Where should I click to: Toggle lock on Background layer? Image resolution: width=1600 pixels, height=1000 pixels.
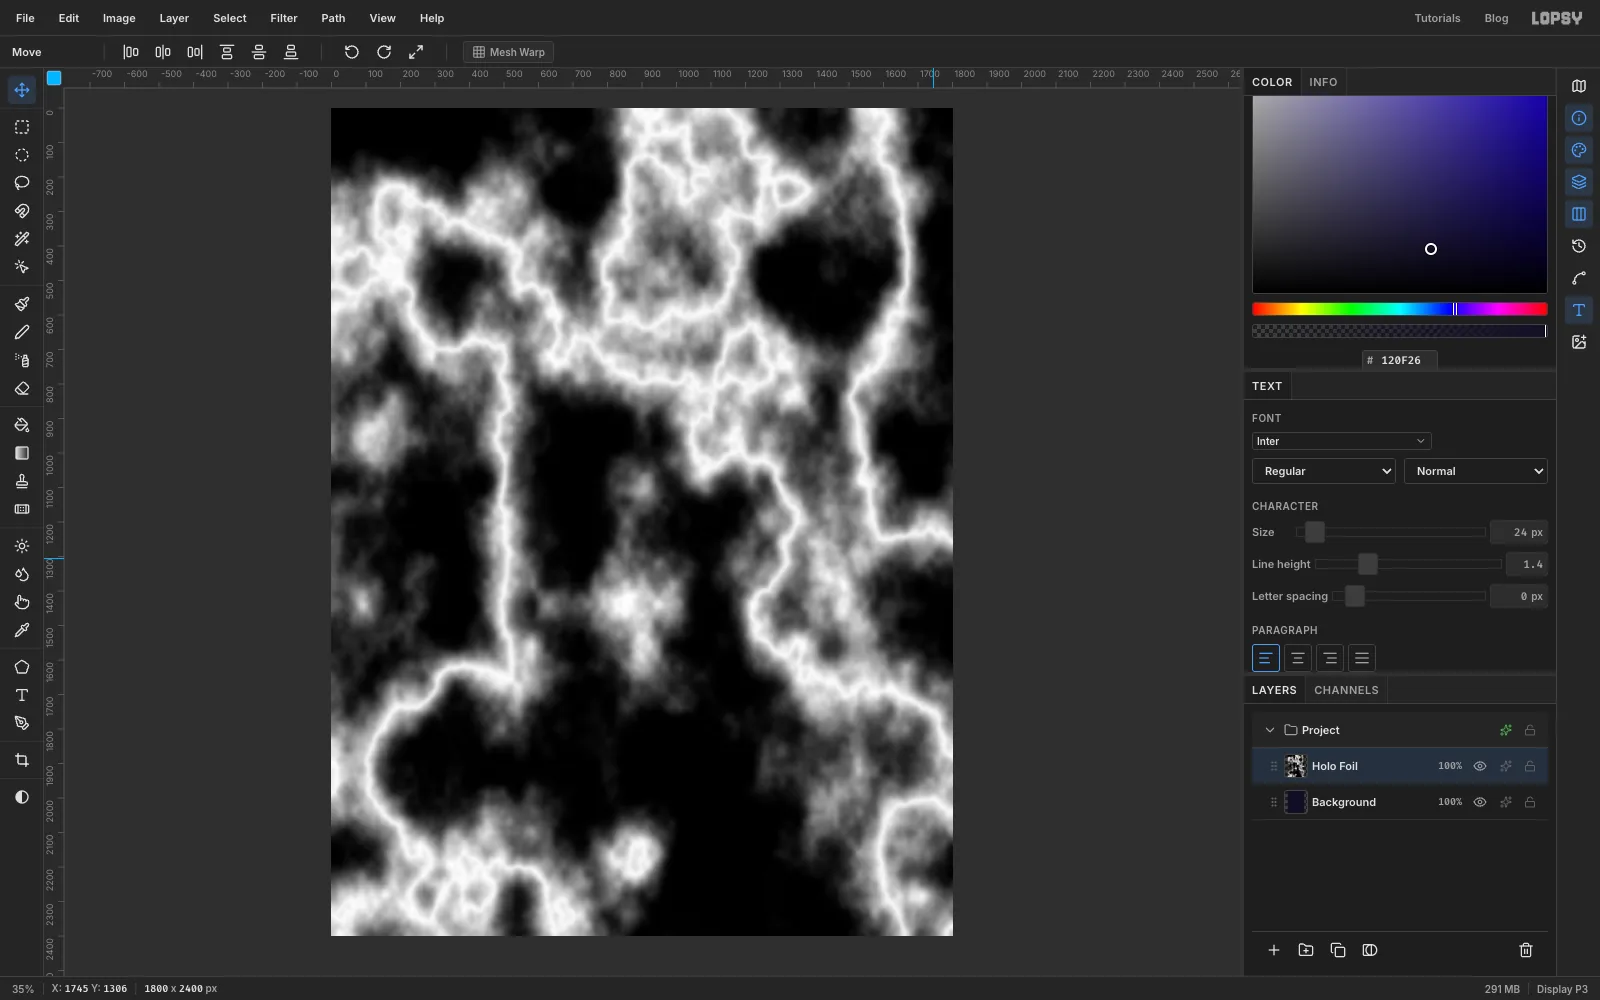click(1530, 802)
